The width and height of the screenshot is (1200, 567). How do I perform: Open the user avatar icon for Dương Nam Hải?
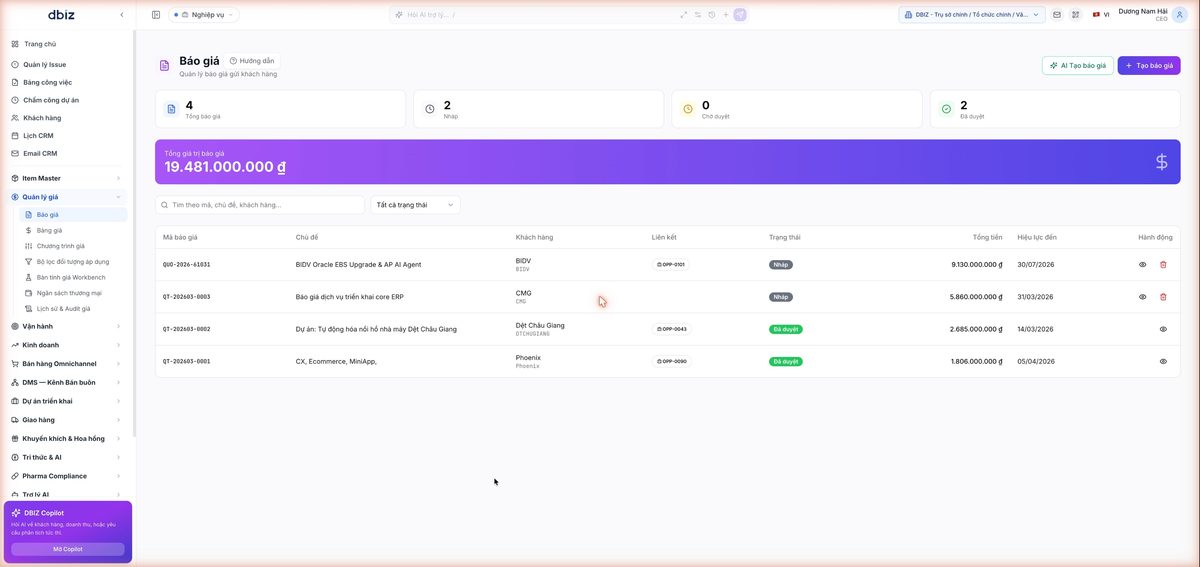(x=1179, y=15)
